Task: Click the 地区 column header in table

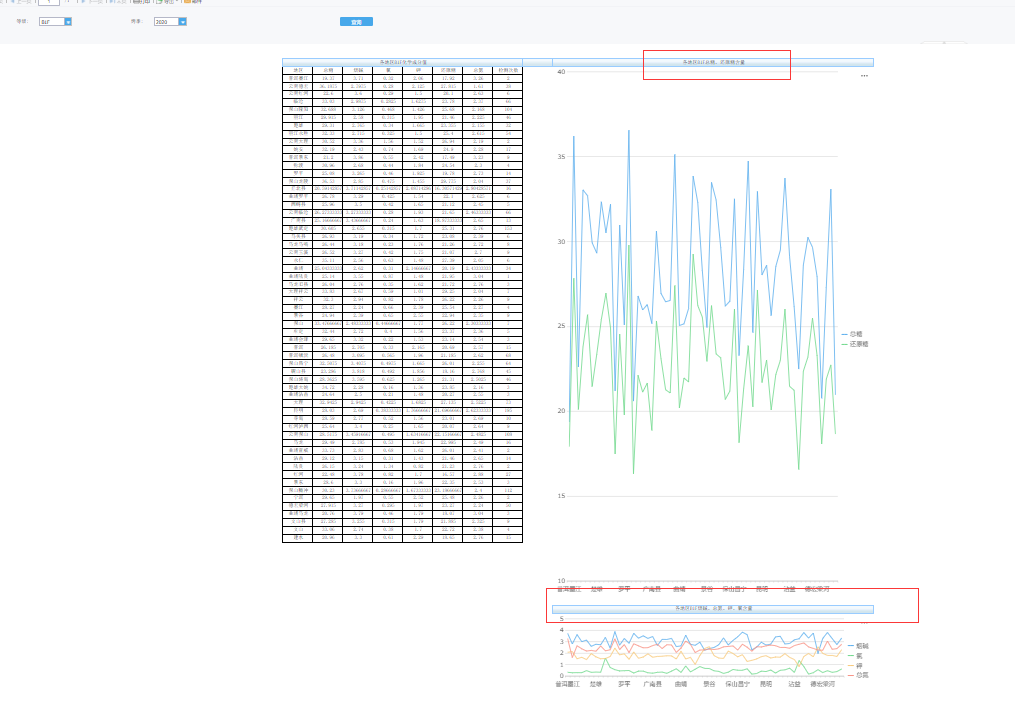Action: click(298, 70)
